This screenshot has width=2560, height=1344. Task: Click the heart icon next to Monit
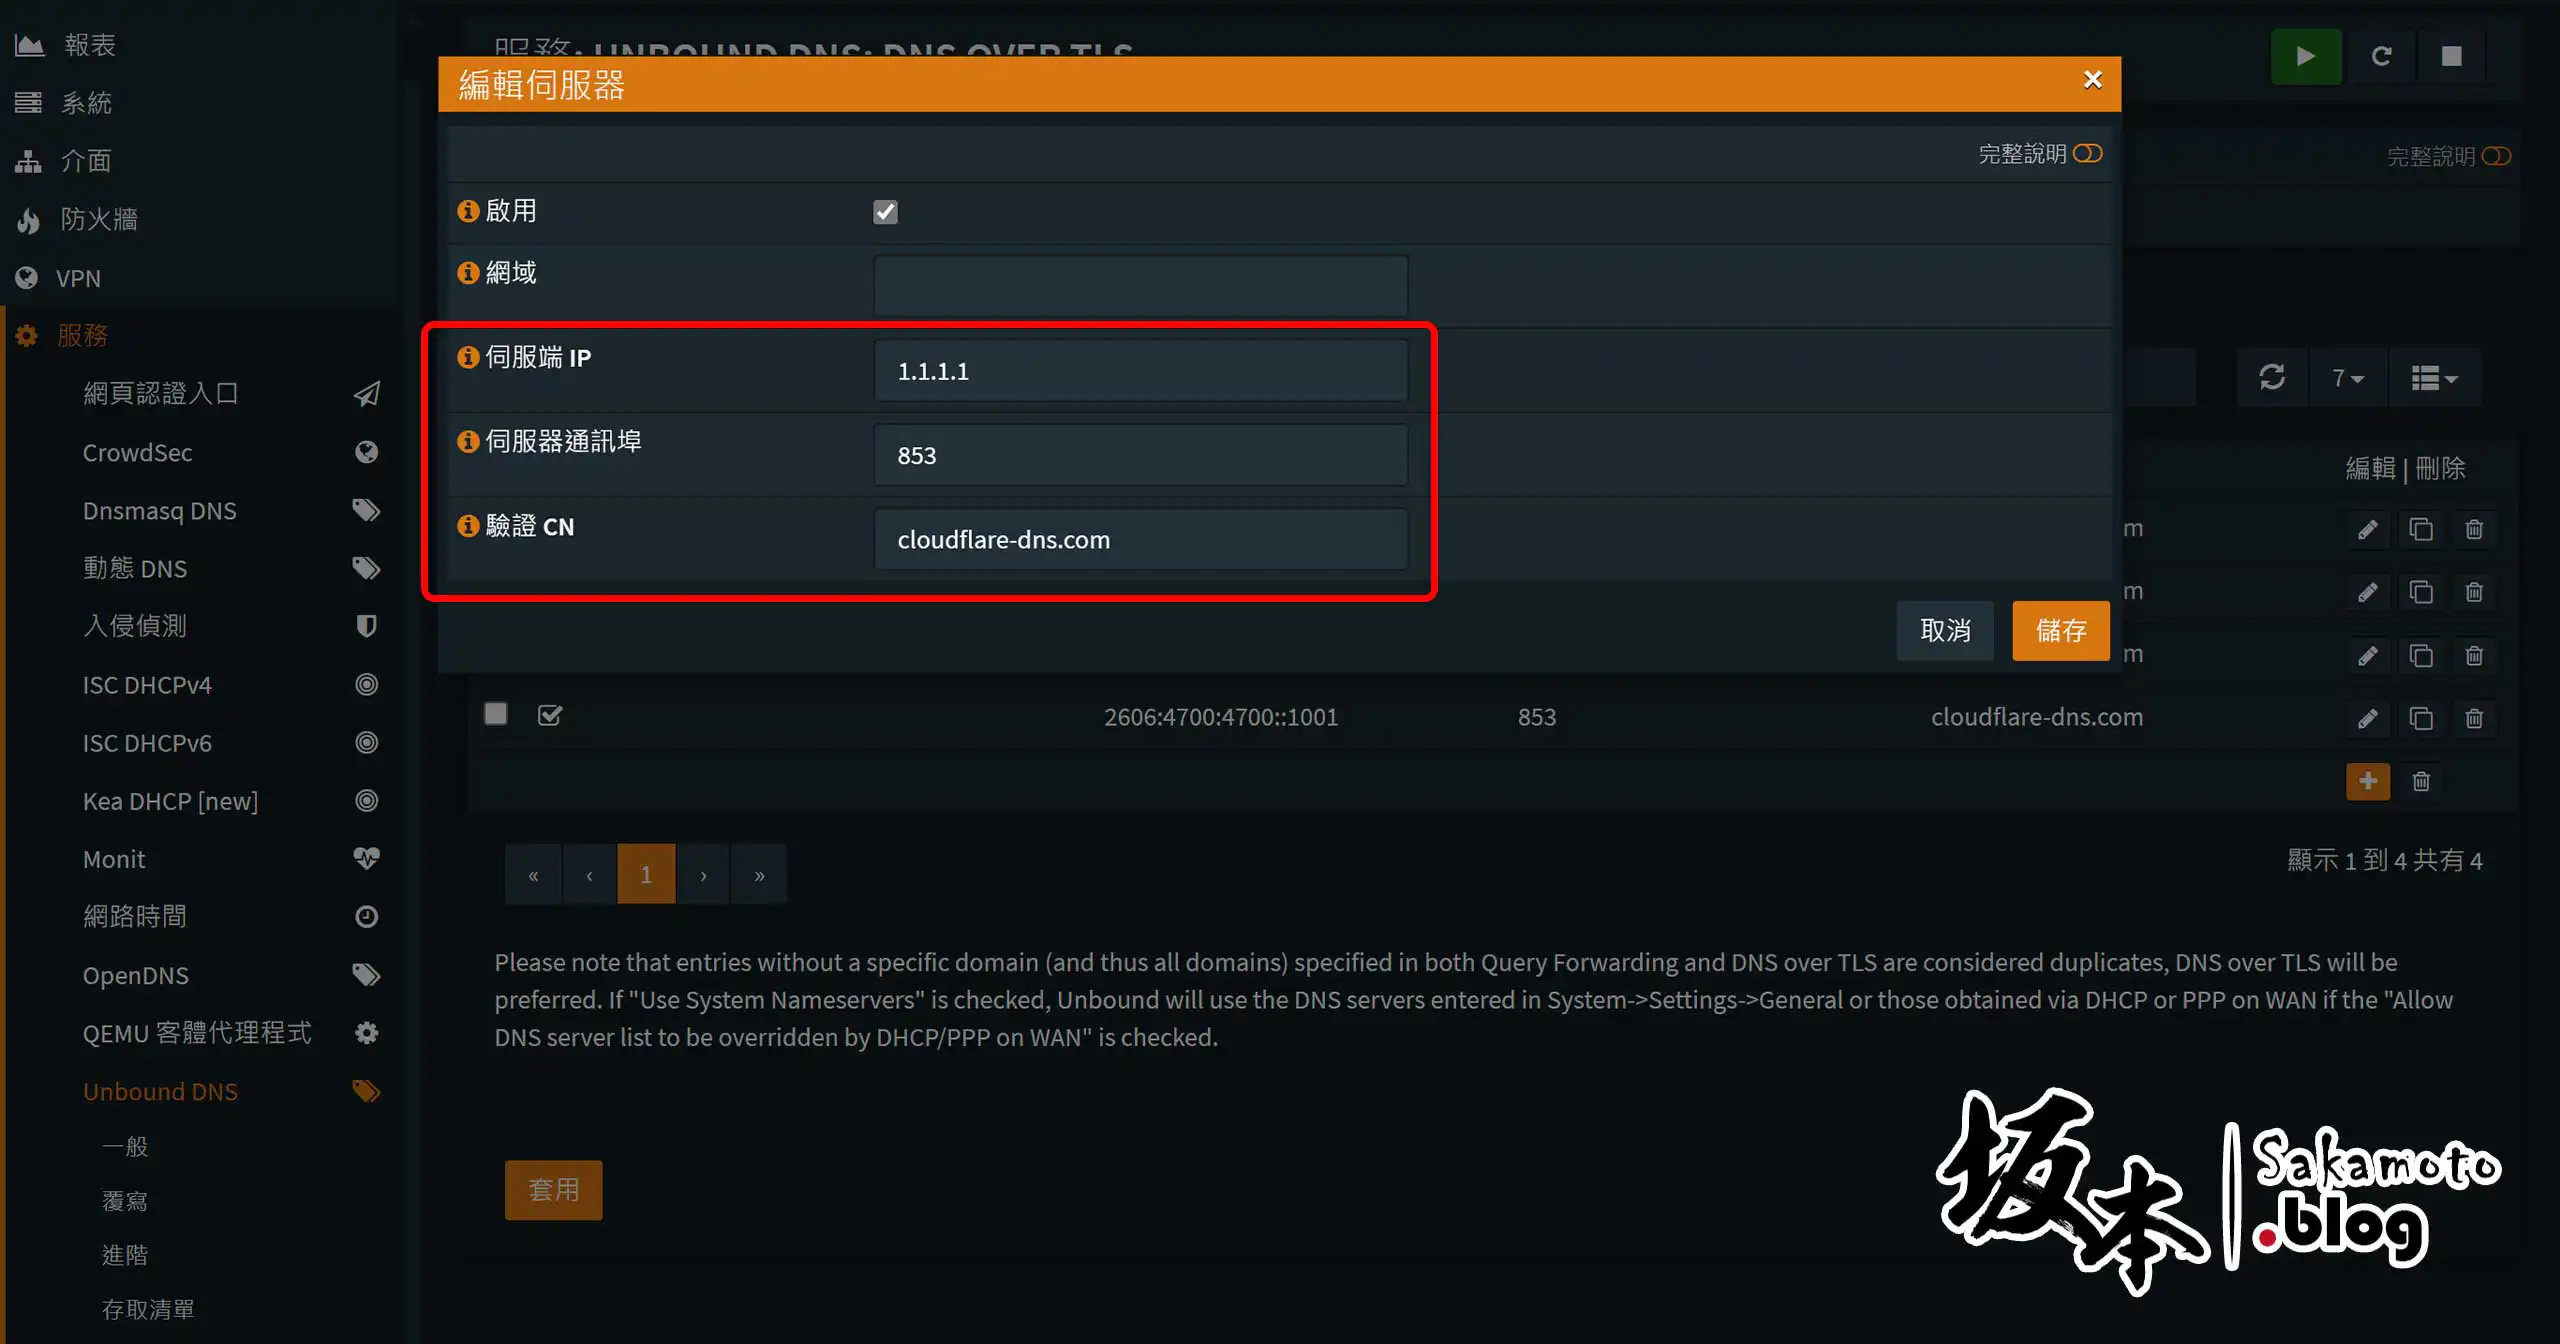point(366,858)
